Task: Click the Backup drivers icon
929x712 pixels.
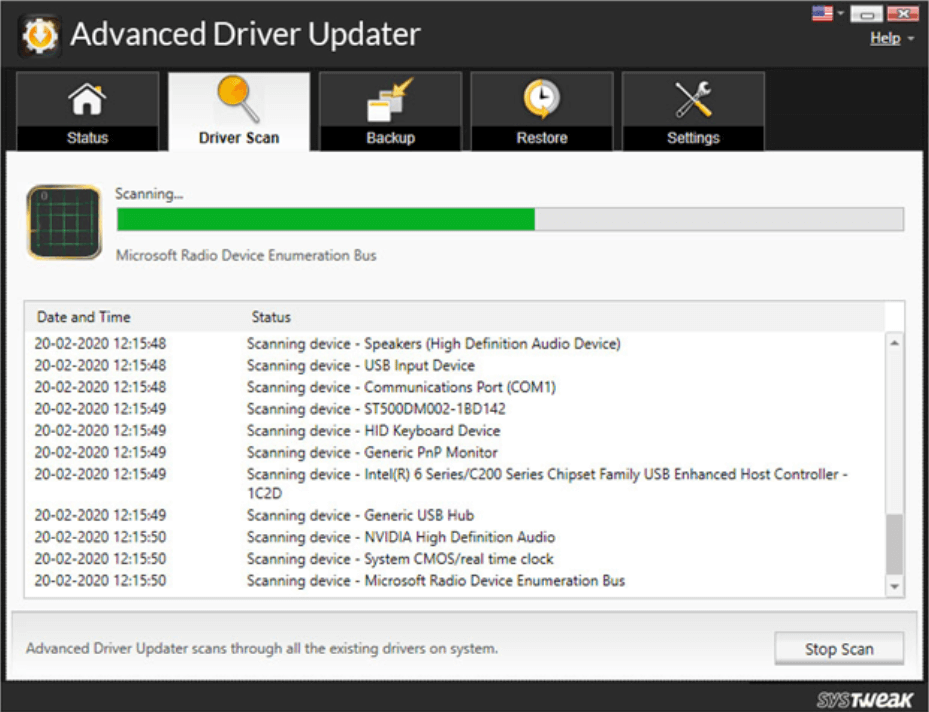Action: pos(390,97)
